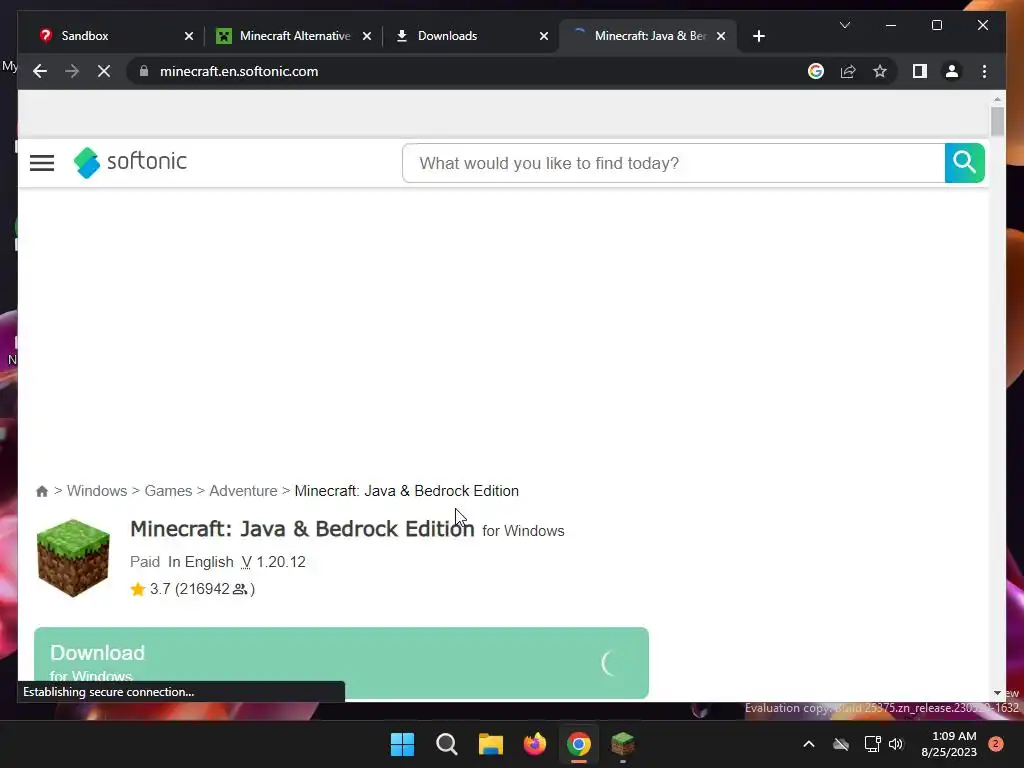Open File Explorer from the taskbar
The width and height of the screenshot is (1024, 768).
(x=490, y=744)
